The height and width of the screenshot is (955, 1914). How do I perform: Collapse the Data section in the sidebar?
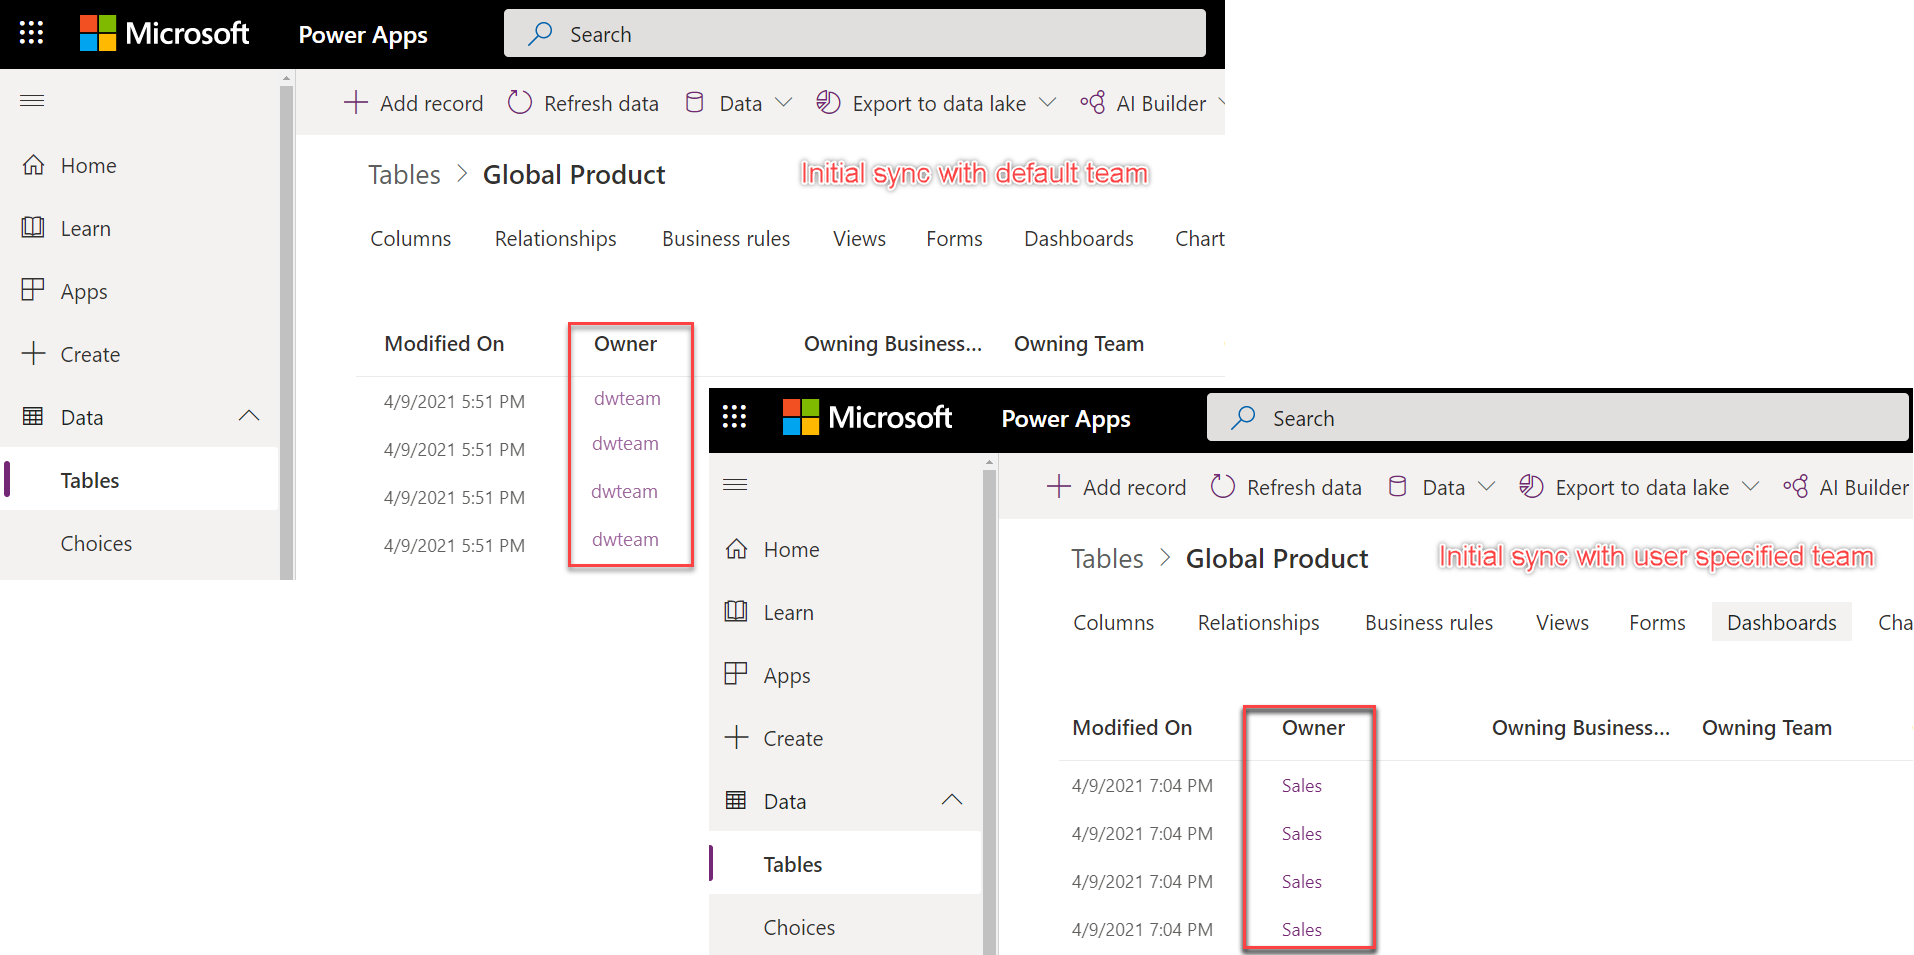(x=249, y=416)
